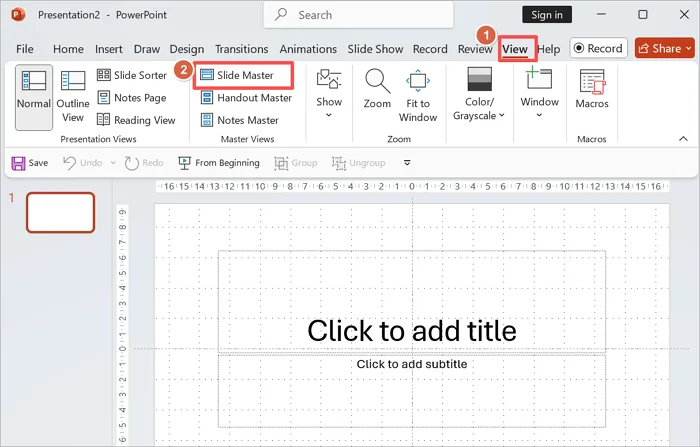This screenshot has height=447, width=700.
Task: Click the Redo button
Action: [x=144, y=163]
